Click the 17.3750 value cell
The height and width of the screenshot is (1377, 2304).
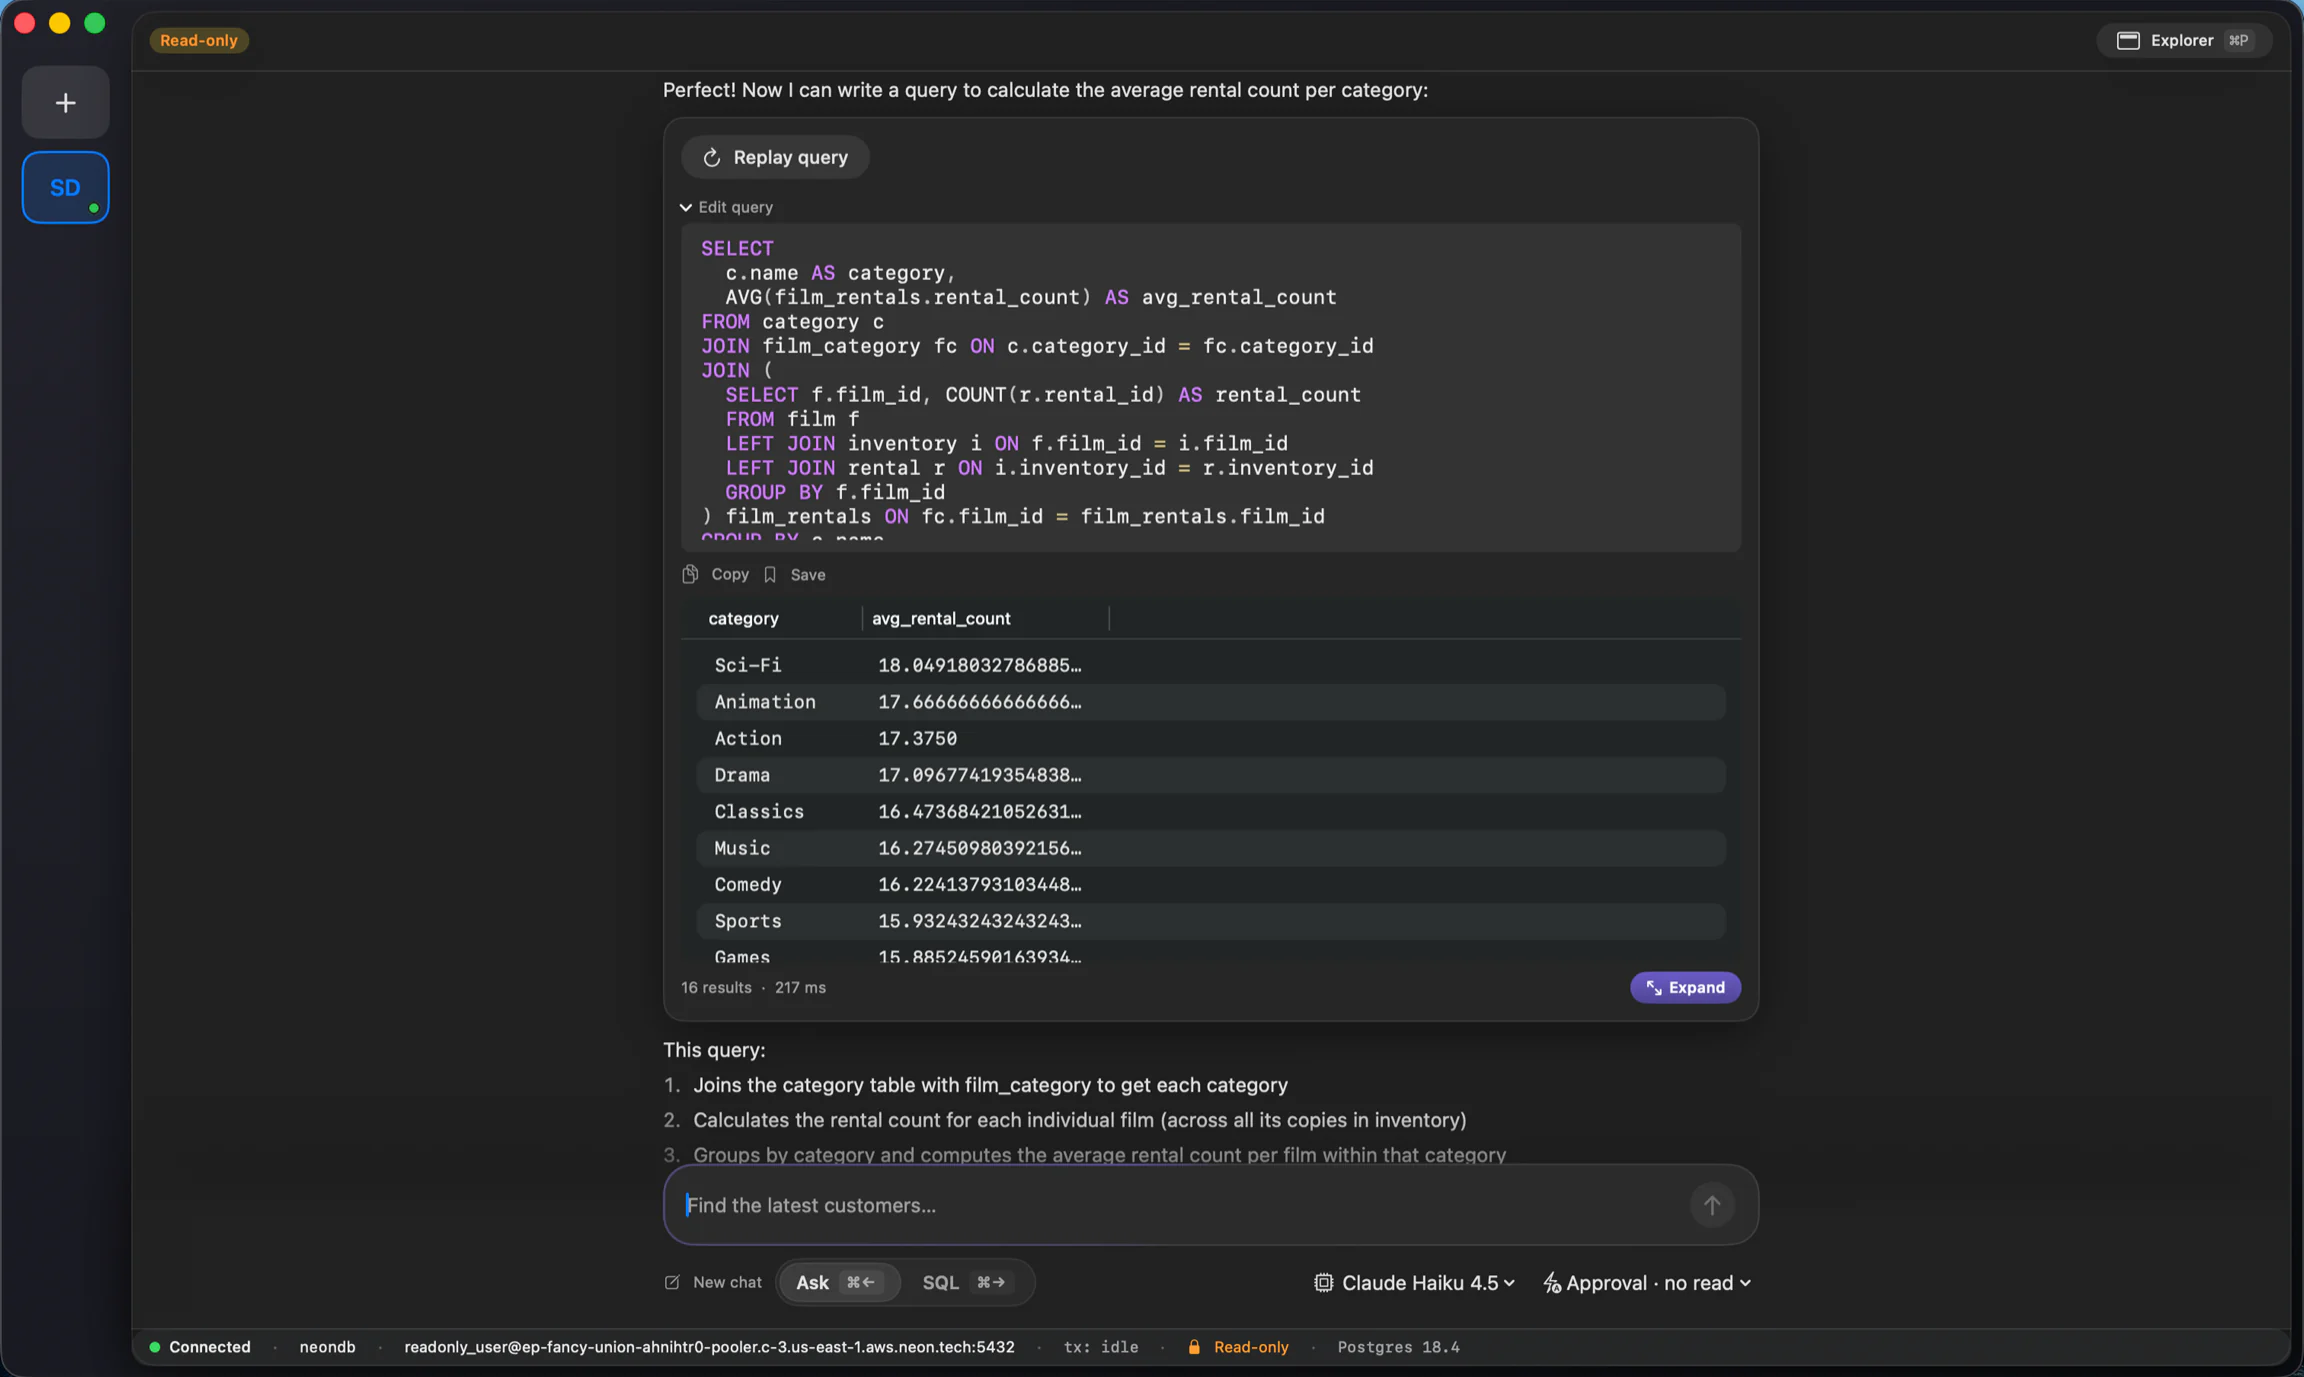tap(917, 738)
